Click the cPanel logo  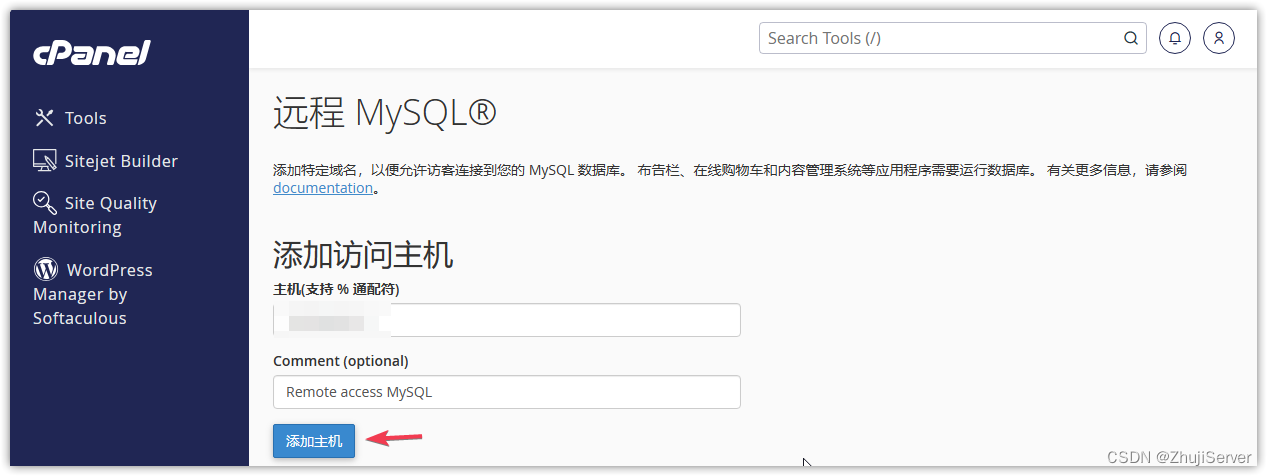91,53
